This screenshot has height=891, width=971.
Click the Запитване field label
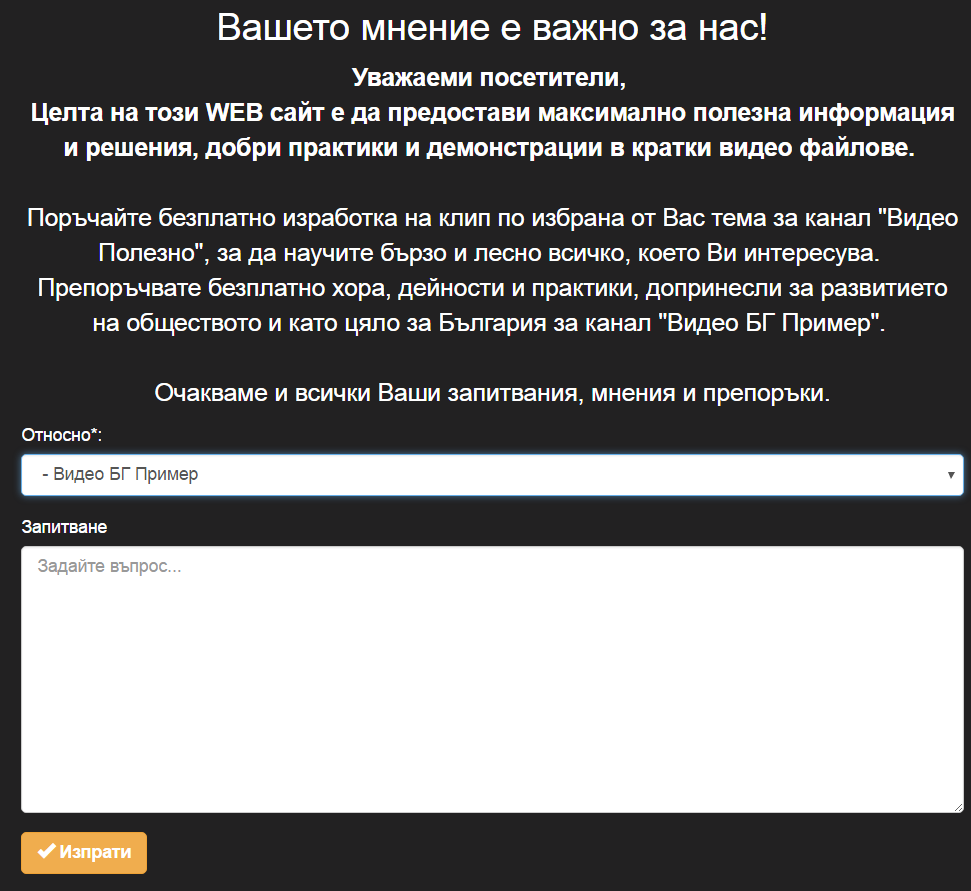point(64,526)
